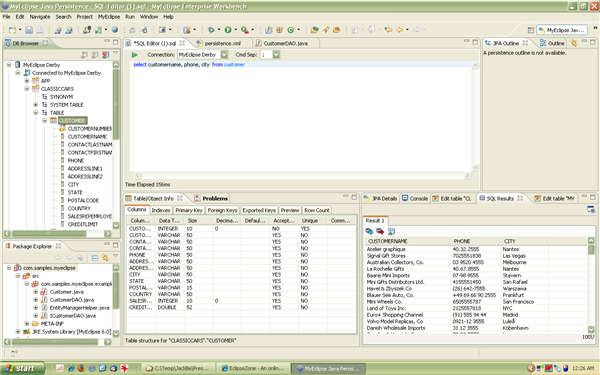
Task: Collapse the CUSTOMER table node
Action: point(45,121)
